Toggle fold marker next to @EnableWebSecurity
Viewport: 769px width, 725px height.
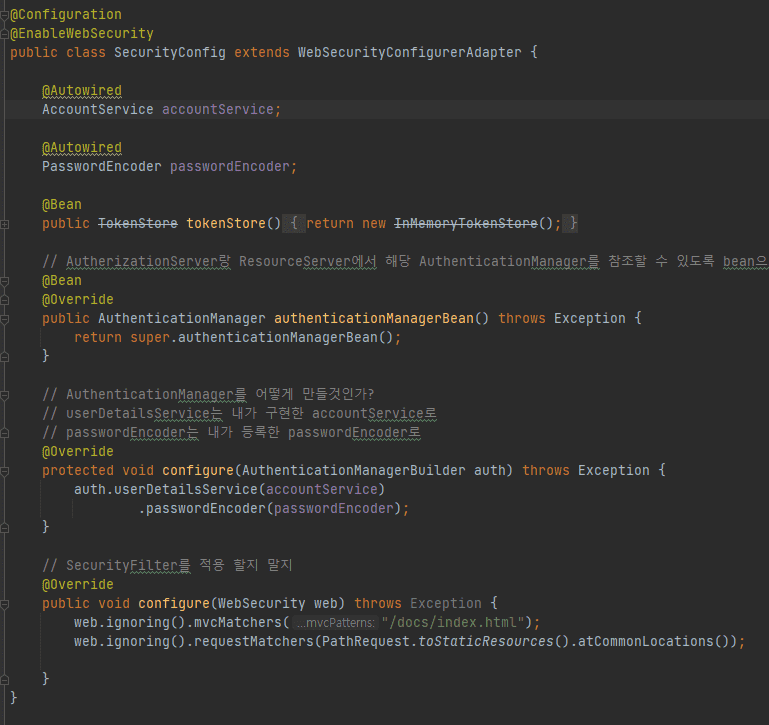[4, 34]
